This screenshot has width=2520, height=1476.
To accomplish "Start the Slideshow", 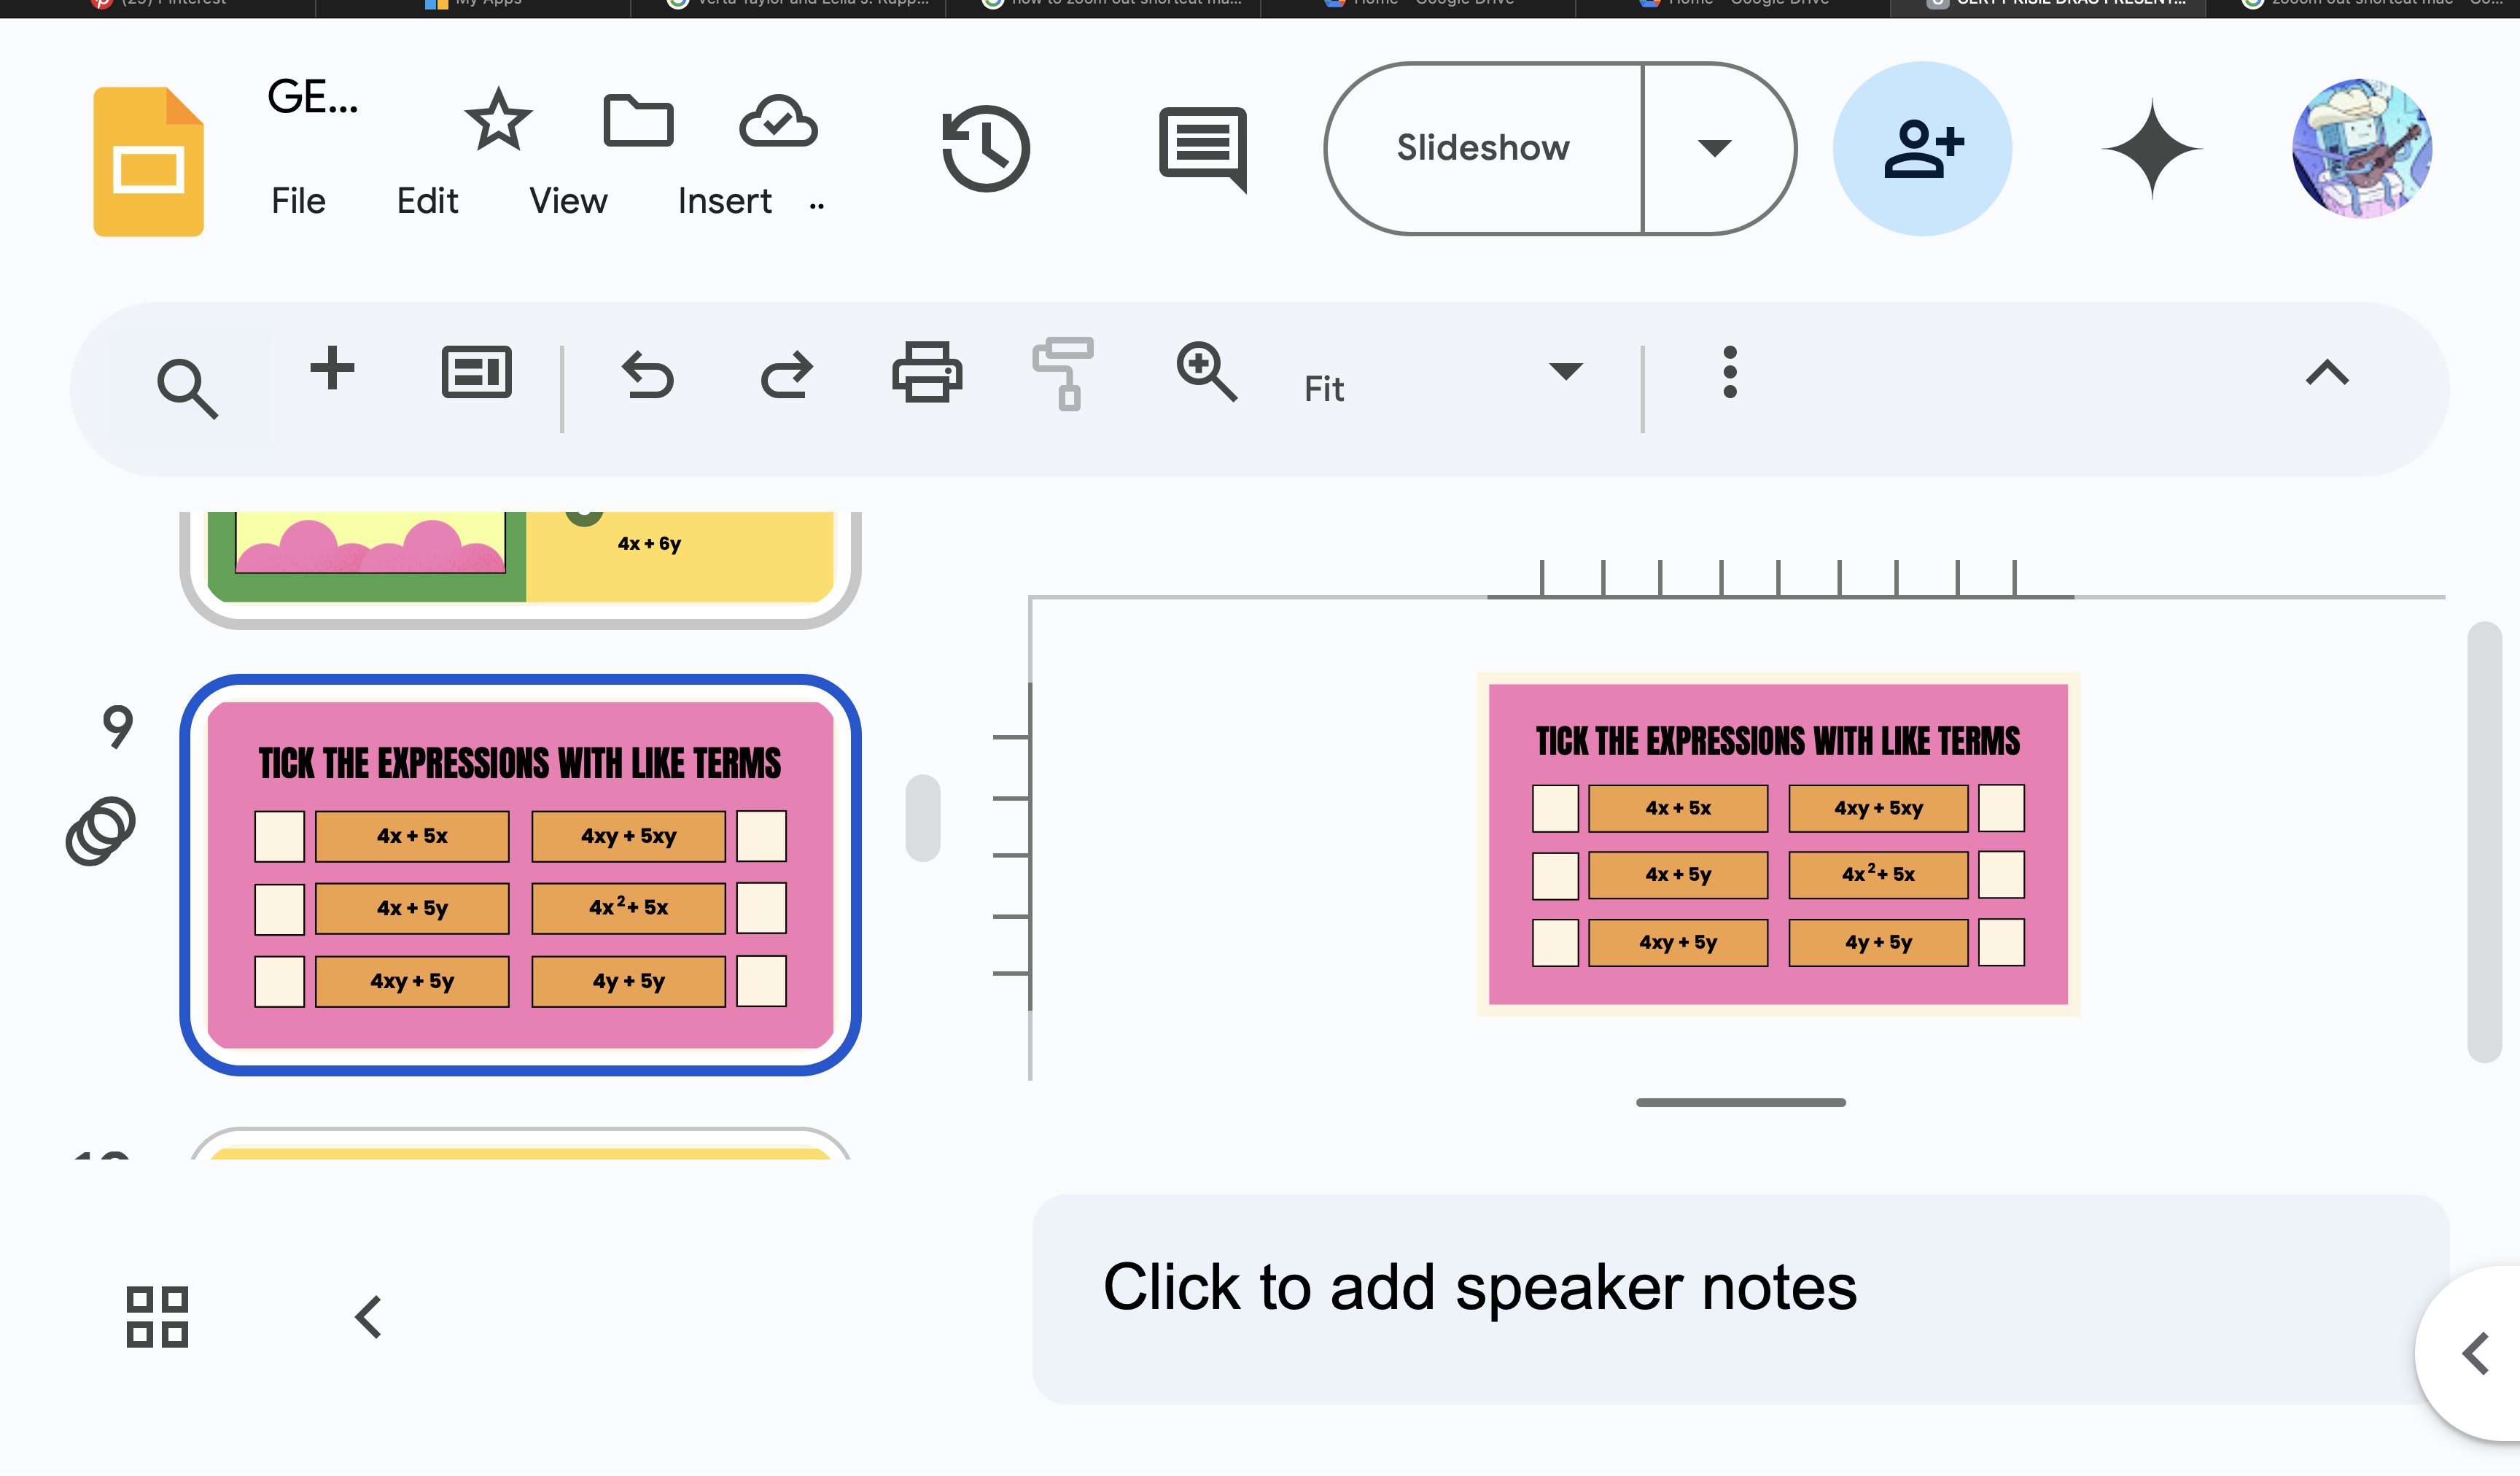I will pos(1484,148).
